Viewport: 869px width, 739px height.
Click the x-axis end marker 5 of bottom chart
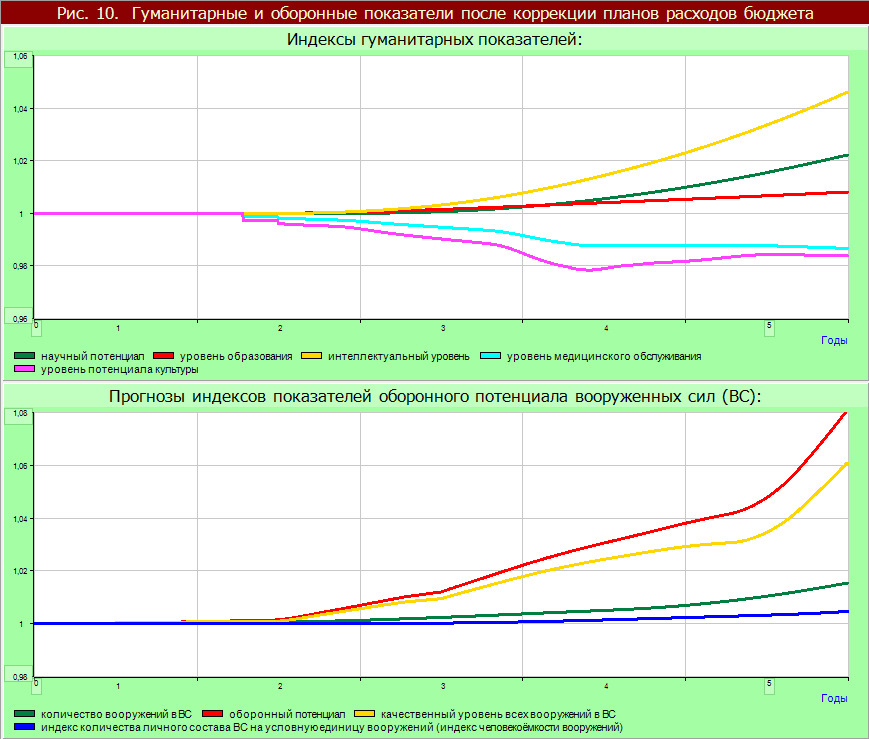[x=769, y=686]
